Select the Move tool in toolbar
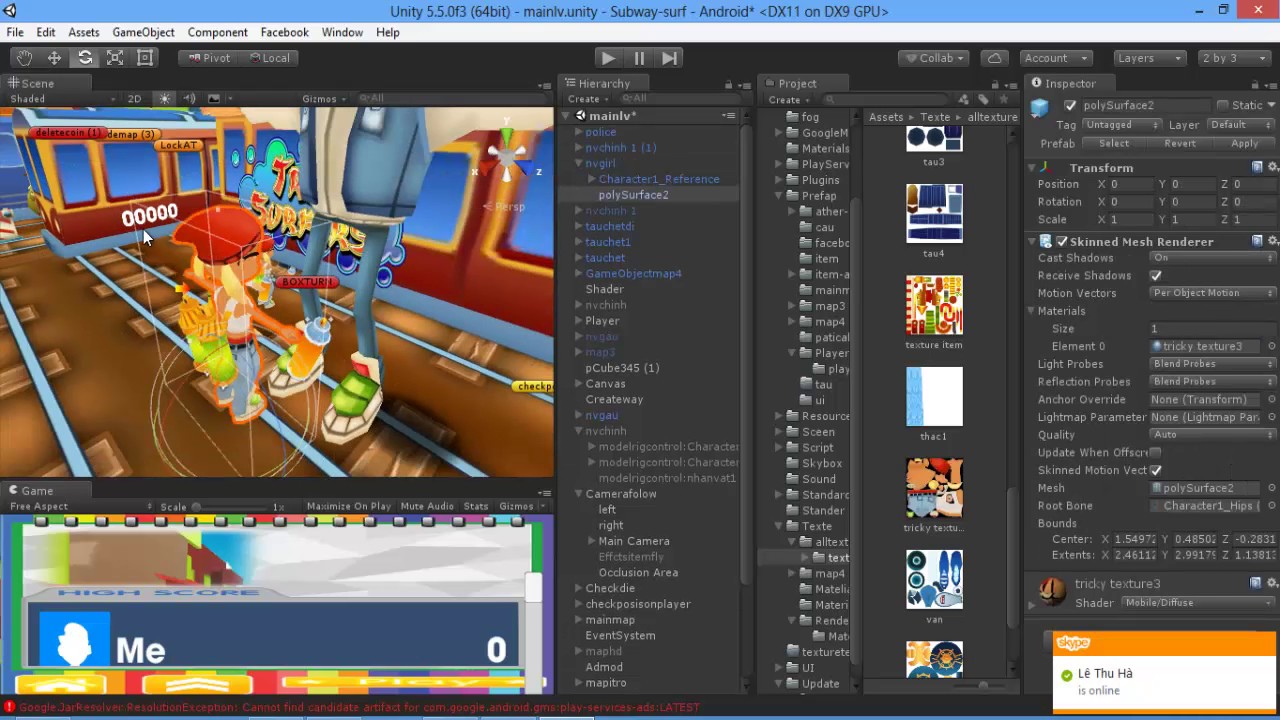The image size is (1280, 720). 54,58
